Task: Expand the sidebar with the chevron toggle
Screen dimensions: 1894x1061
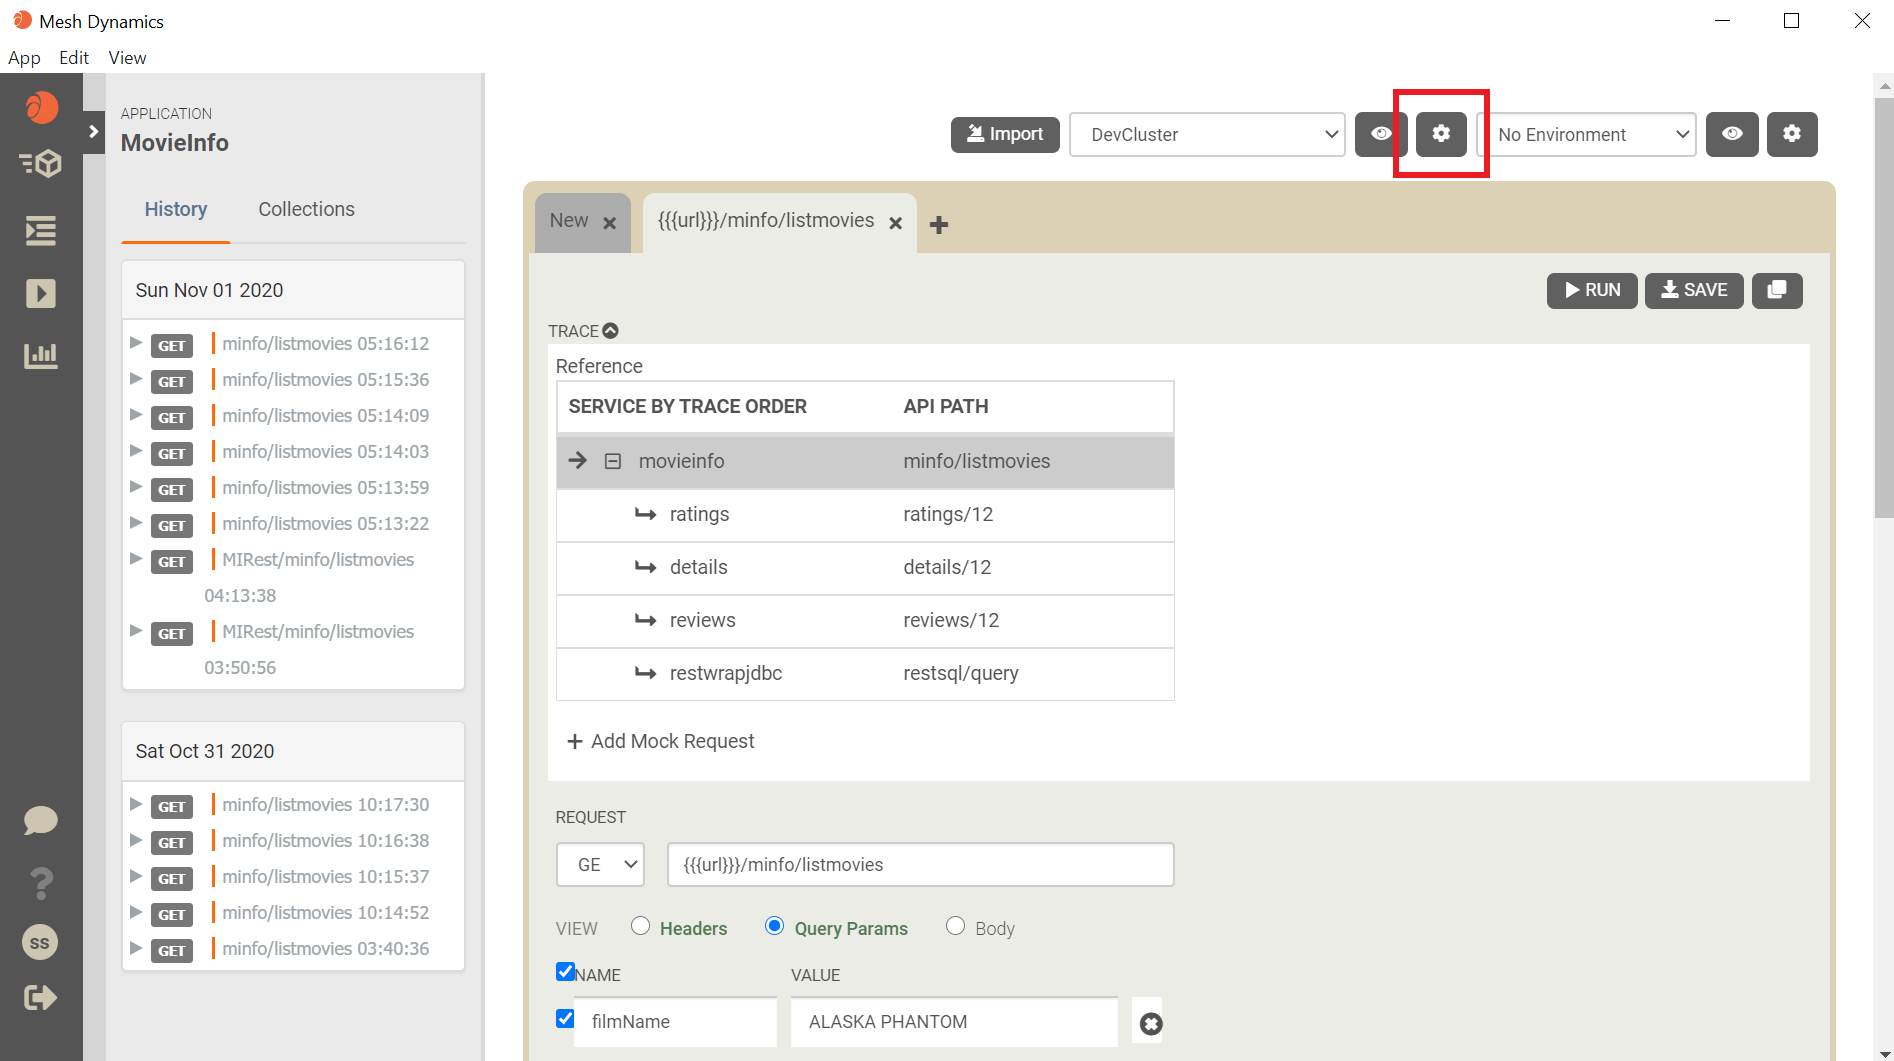Action: 94,131
